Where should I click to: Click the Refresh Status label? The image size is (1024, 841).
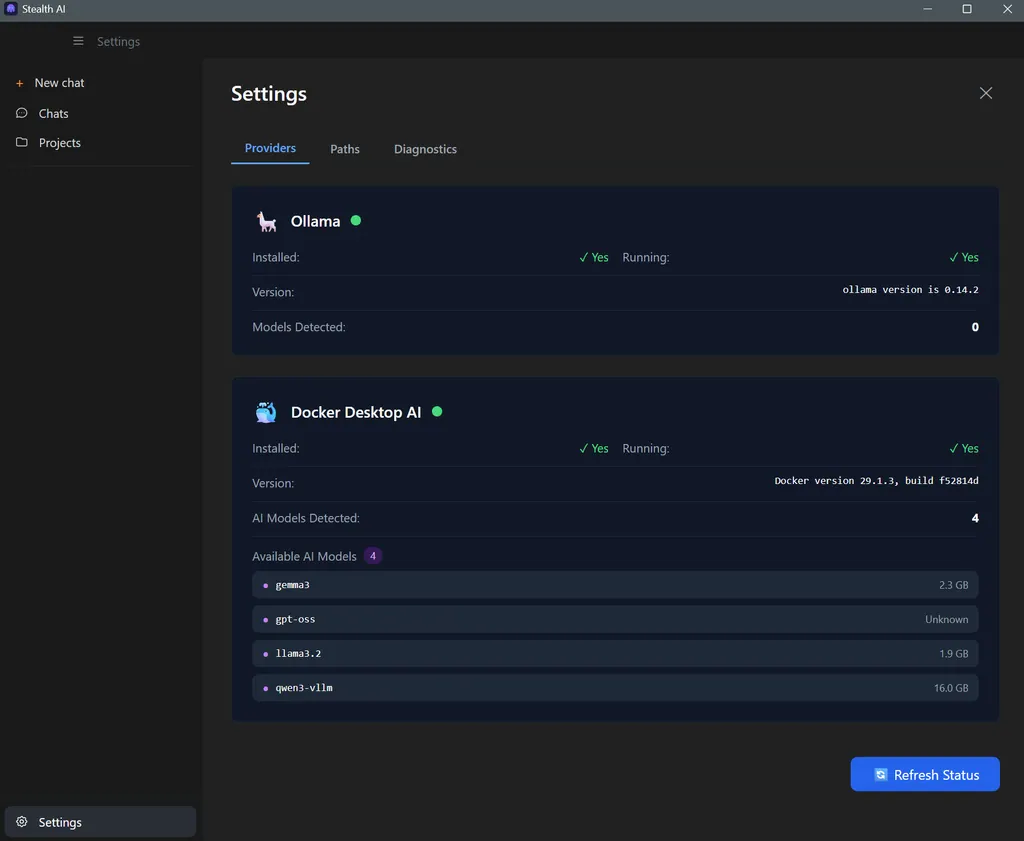(x=936, y=775)
